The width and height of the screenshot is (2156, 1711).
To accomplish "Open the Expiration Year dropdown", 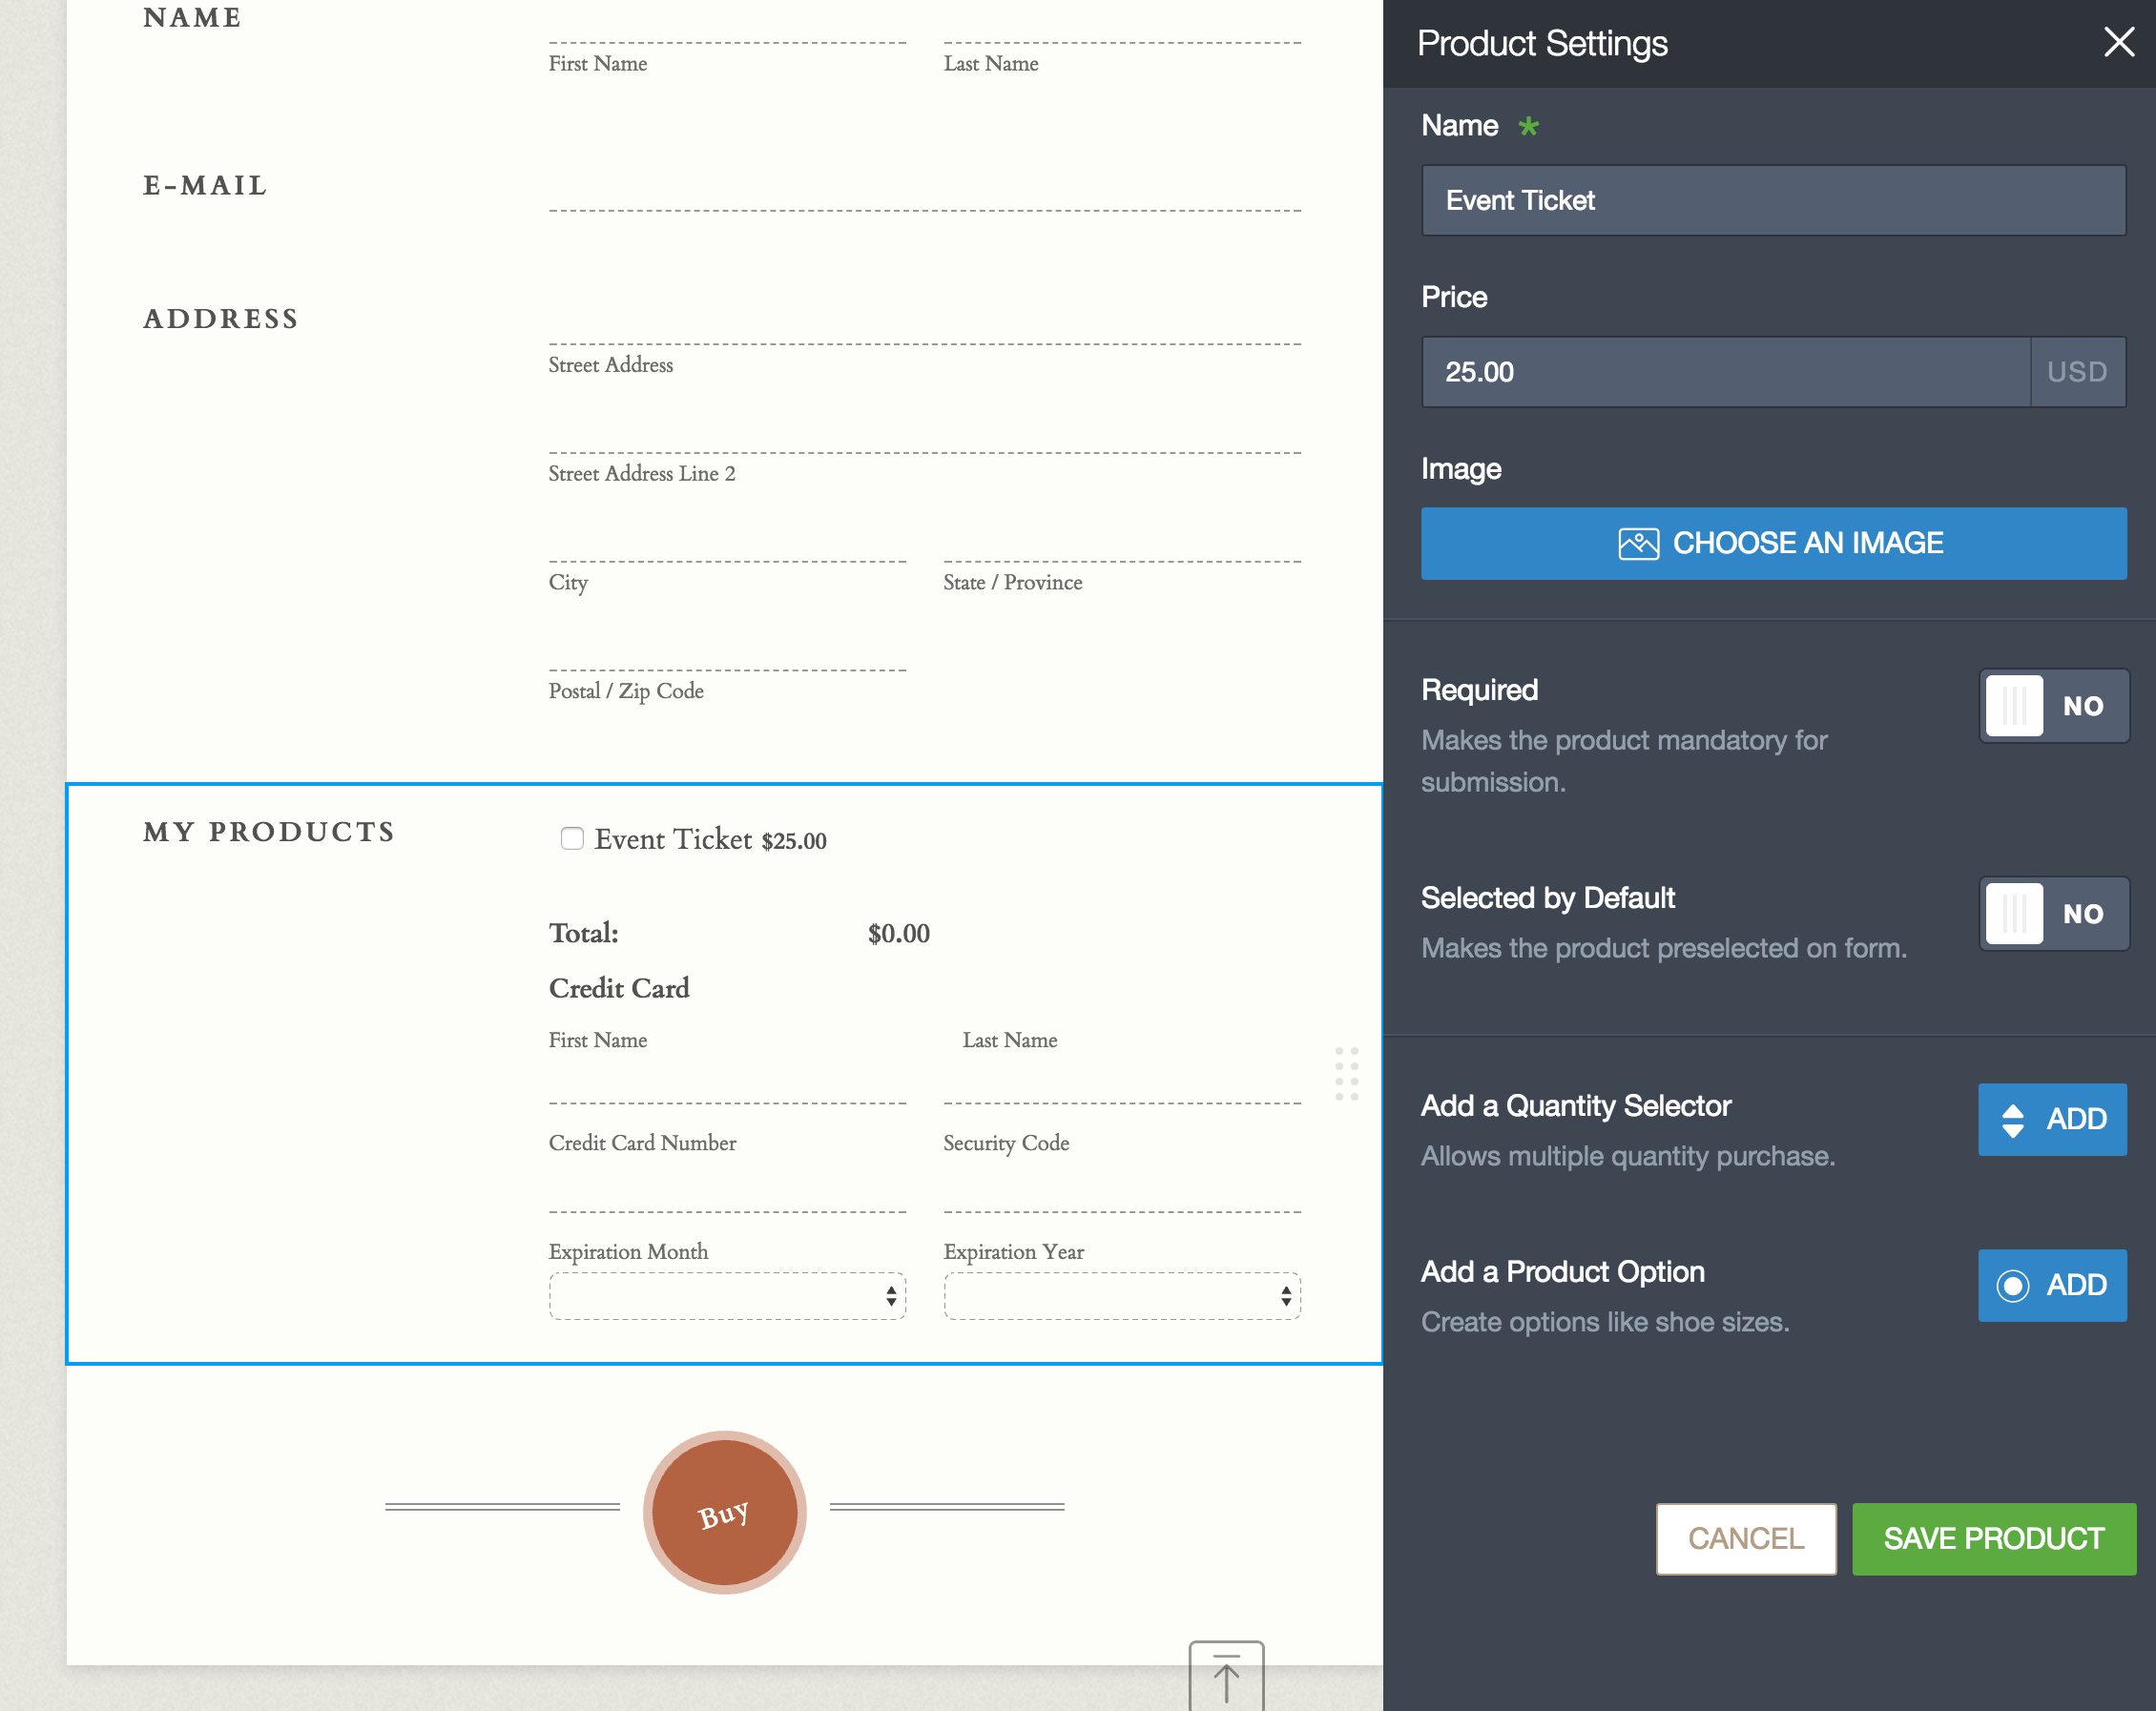I will coord(1121,1296).
